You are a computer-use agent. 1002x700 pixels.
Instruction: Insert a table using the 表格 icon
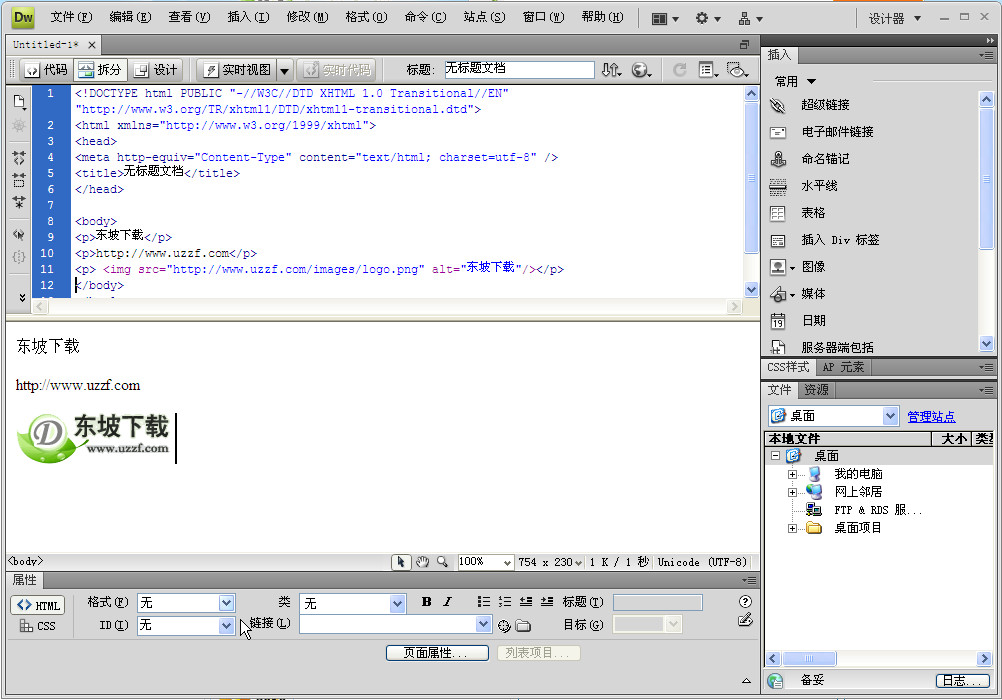(x=779, y=212)
